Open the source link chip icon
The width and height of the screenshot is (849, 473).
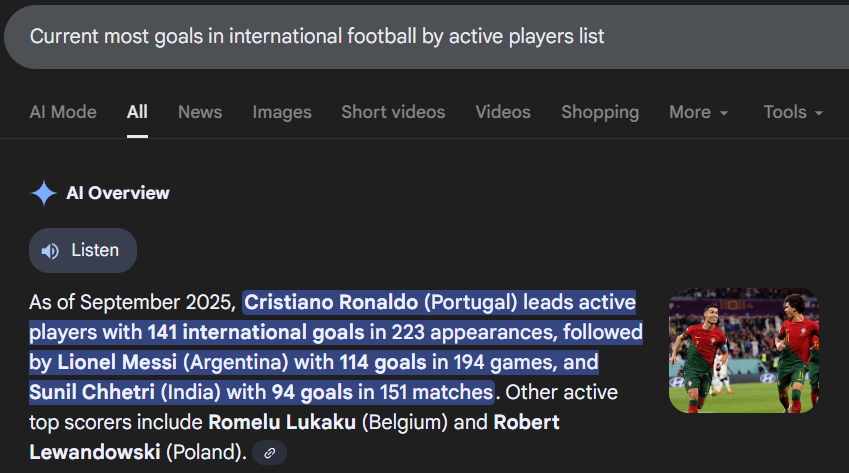click(269, 453)
